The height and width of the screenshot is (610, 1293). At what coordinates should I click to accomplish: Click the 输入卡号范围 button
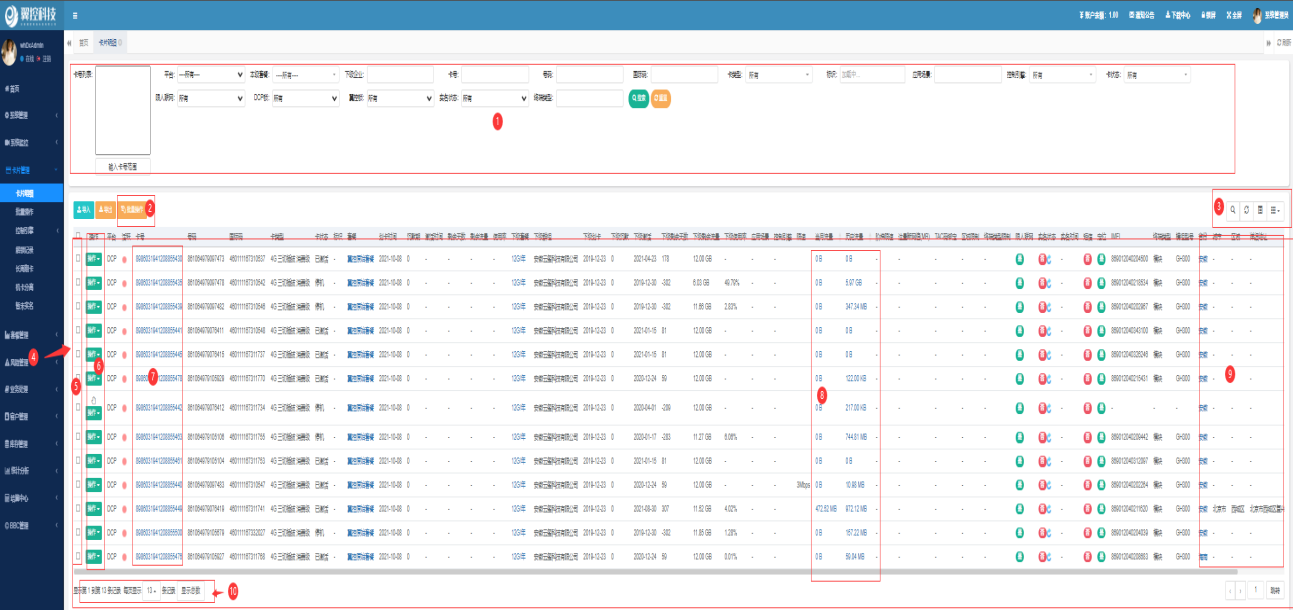(x=122, y=167)
